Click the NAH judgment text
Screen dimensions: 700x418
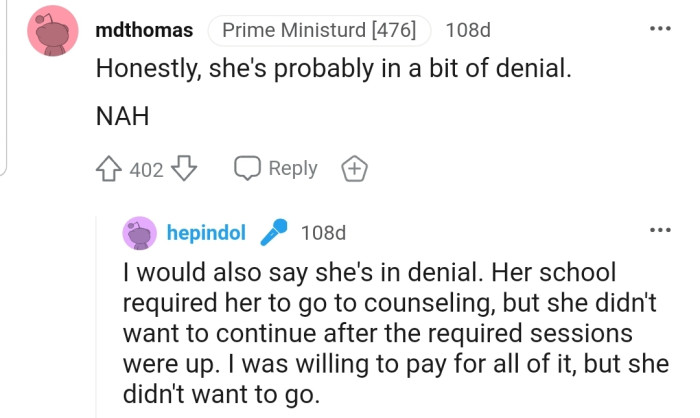(122, 117)
